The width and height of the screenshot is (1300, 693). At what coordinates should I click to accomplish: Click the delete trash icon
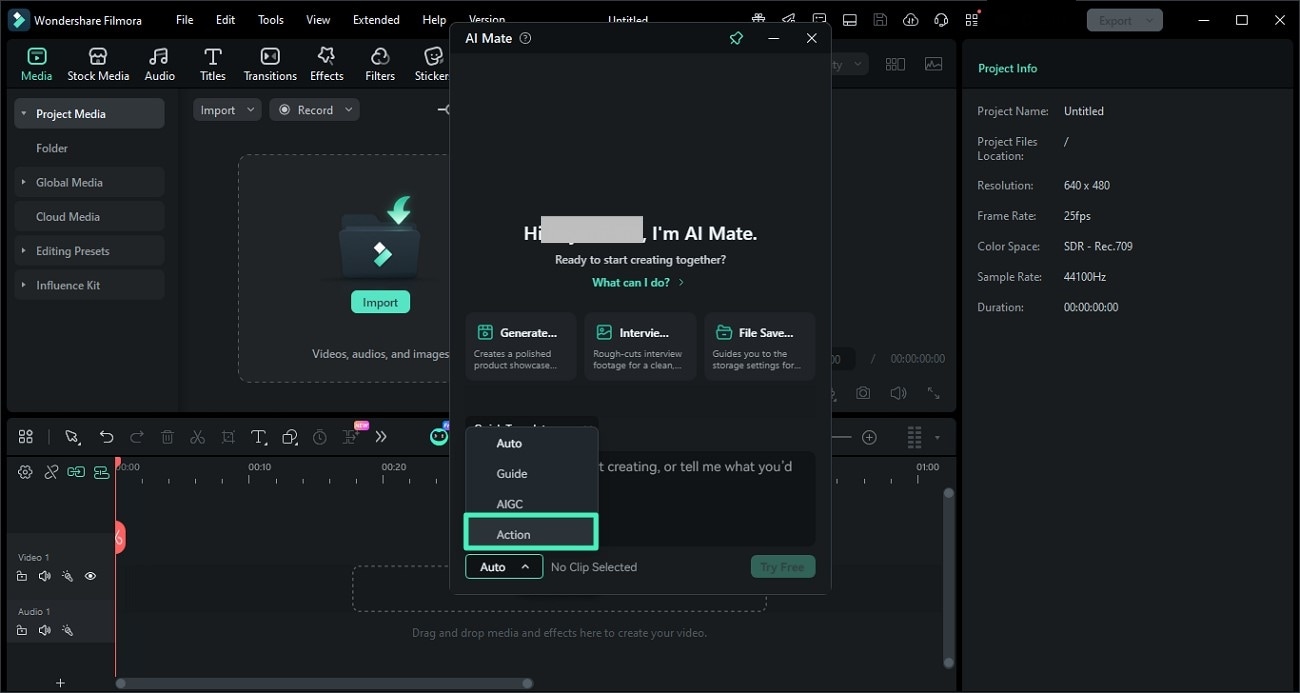click(x=167, y=437)
